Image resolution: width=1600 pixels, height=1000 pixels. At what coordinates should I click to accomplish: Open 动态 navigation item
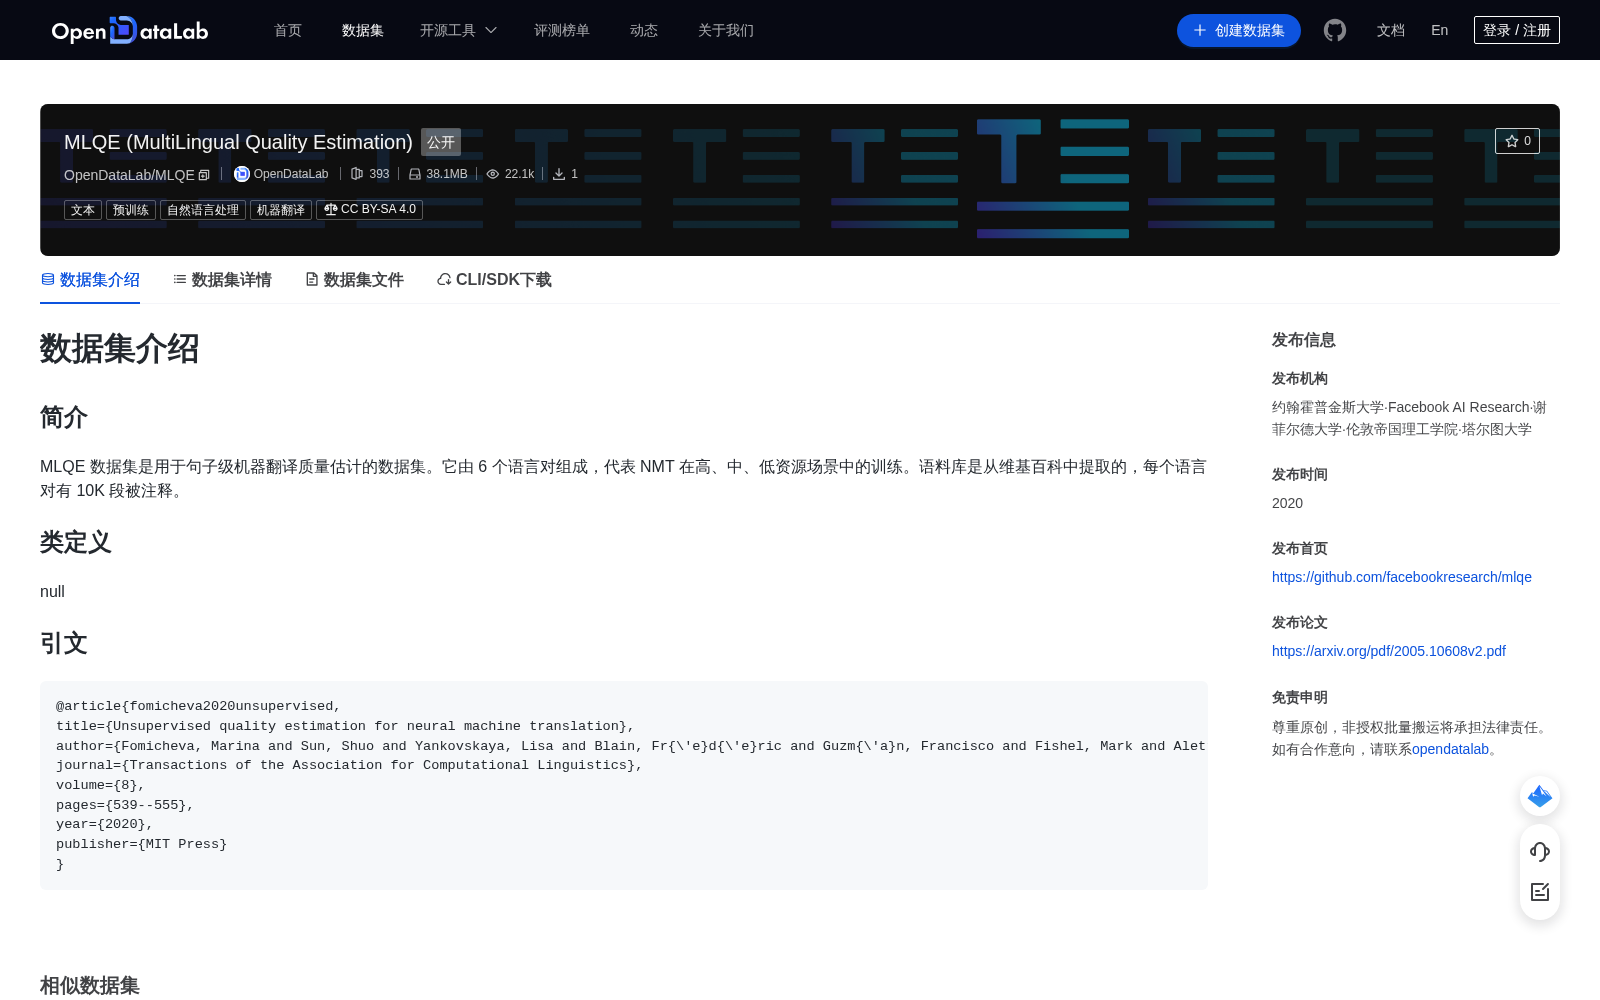644,30
